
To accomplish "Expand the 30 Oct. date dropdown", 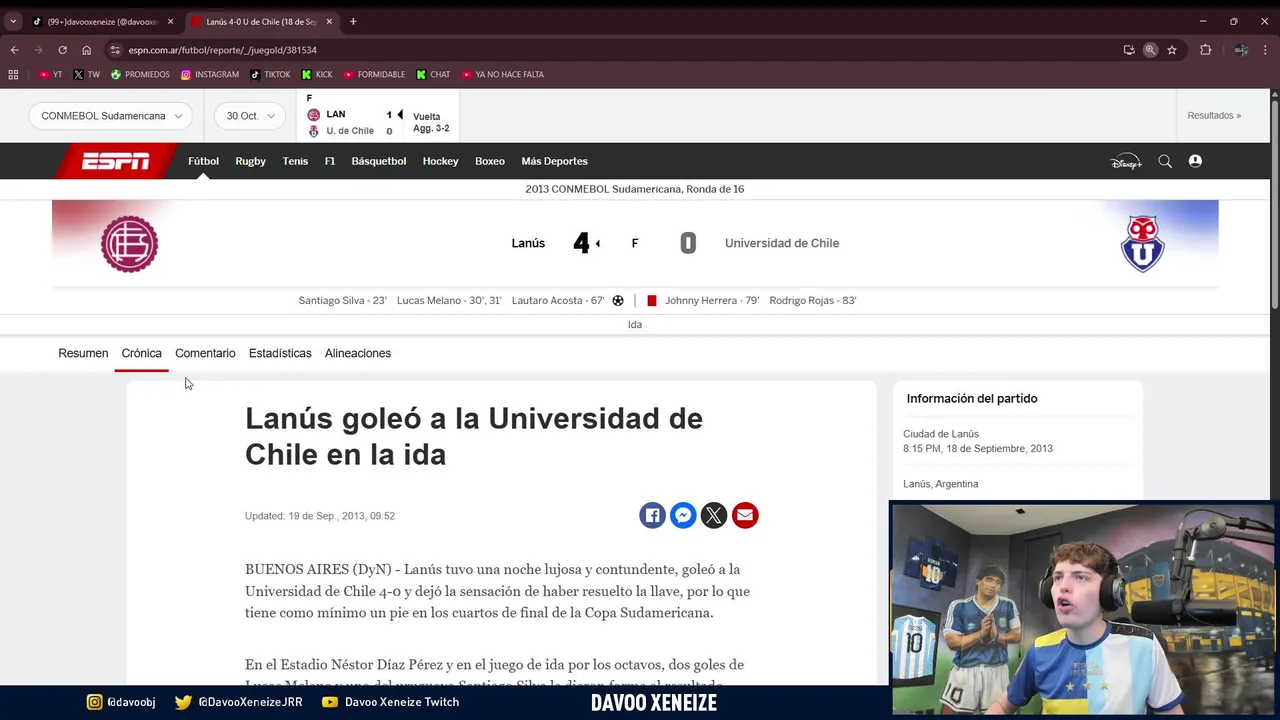I will click(x=250, y=116).
